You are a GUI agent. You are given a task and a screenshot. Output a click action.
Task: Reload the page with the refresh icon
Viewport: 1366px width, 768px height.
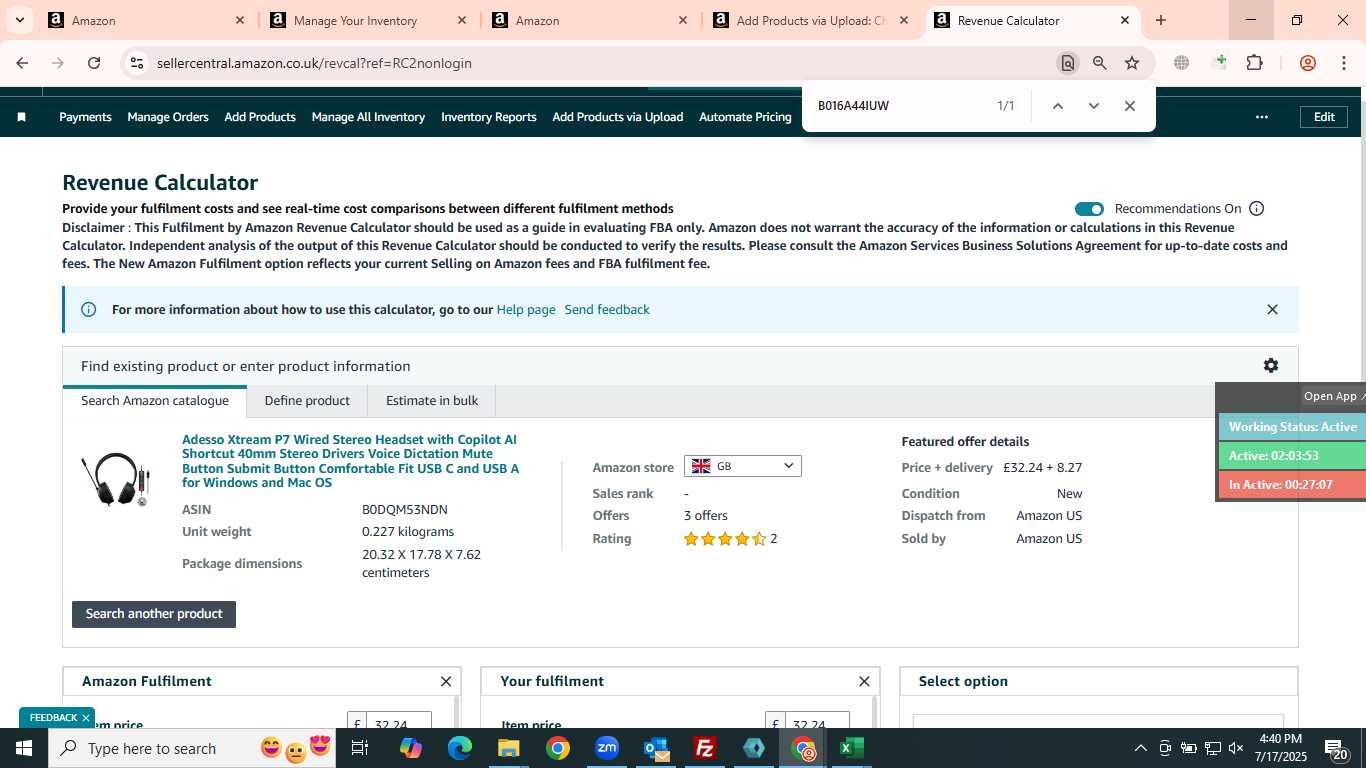pyautogui.click(x=94, y=63)
